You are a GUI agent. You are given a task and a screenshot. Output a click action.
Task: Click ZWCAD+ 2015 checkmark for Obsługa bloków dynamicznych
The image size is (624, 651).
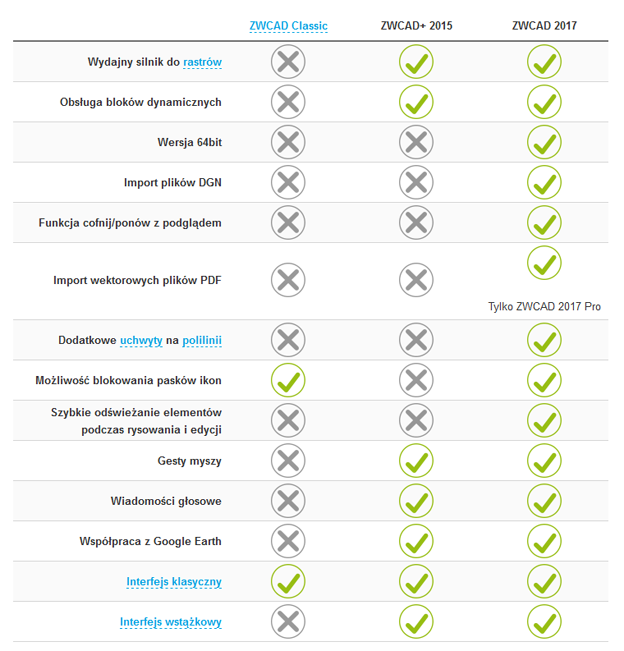[x=416, y=102]
